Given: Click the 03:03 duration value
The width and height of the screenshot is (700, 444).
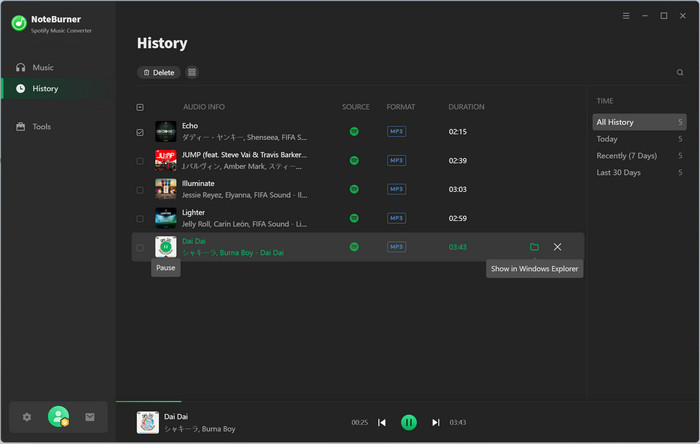Looking at the screenshot, I should click(458, 189).
